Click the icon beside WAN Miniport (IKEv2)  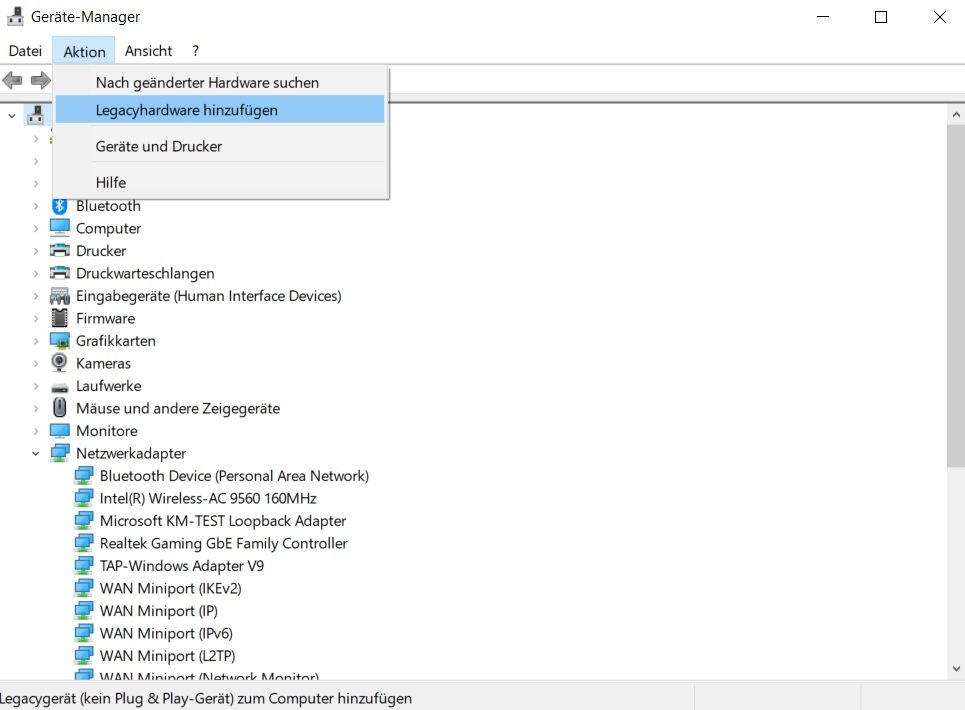(x=84, y=588)
